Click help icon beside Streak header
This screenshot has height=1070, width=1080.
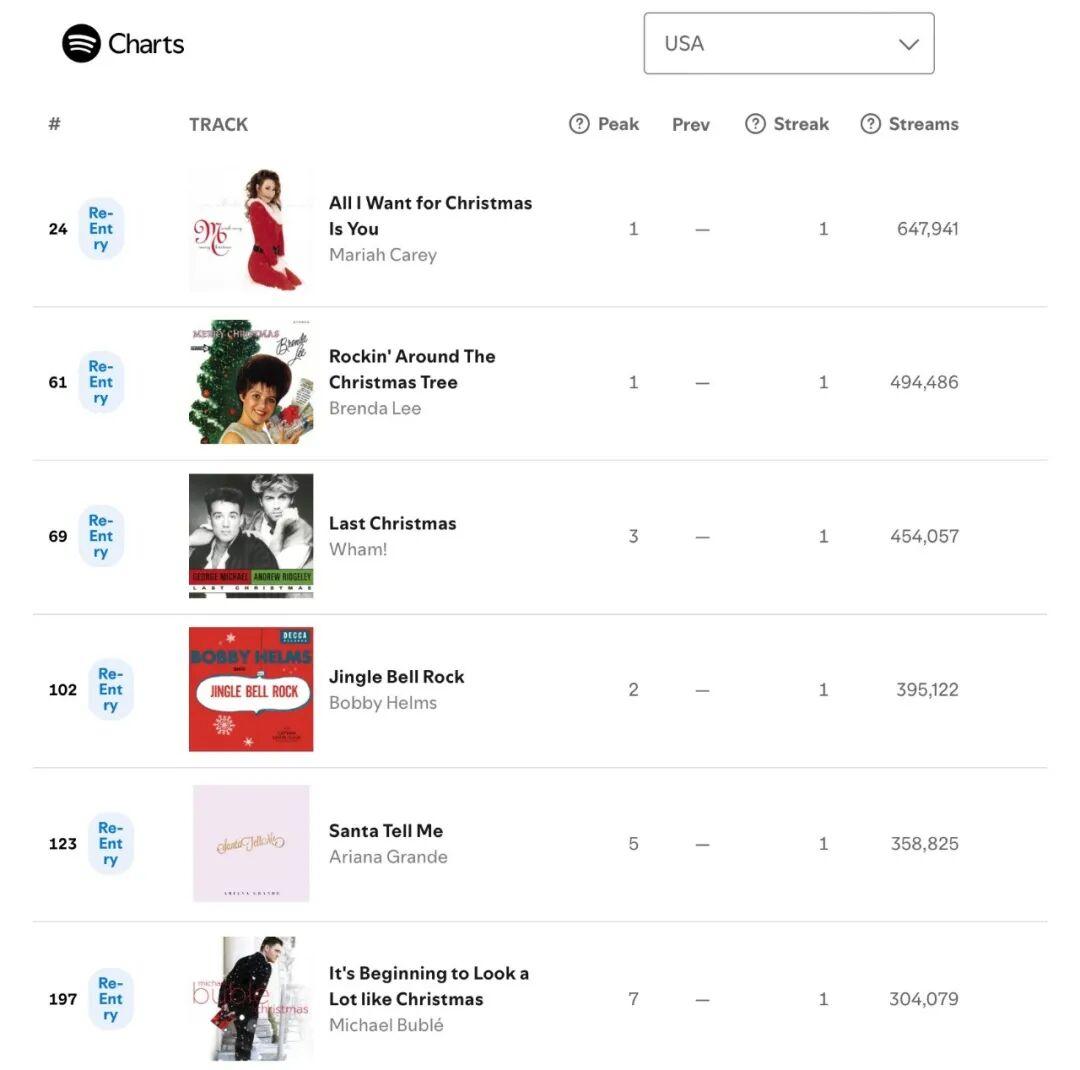click(x=755, y=124)
